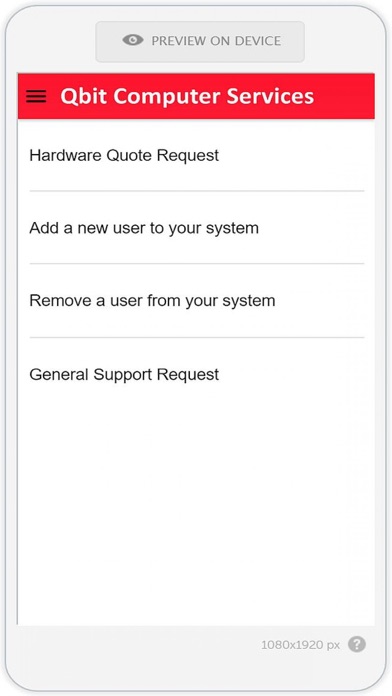
Task: Click the screen size text at bottom
Action: click(x=301, y=645)
